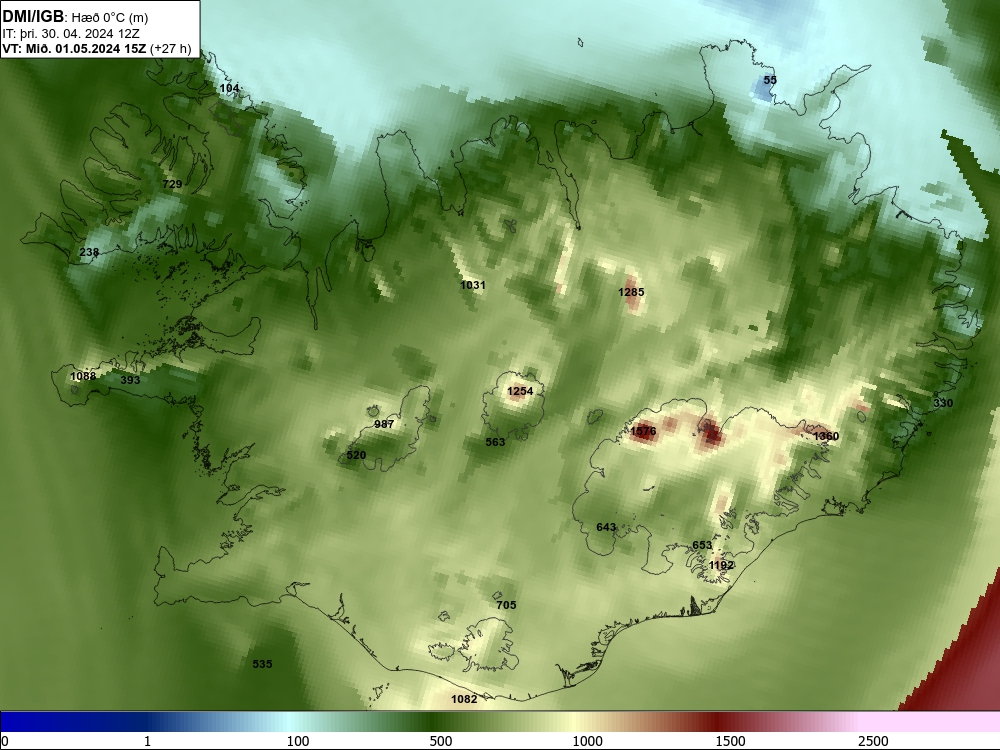Image resolution: width=1000 pixels, height=750 pixels.
Task: Click the 563 value label
Action: [x=495, y=442]
